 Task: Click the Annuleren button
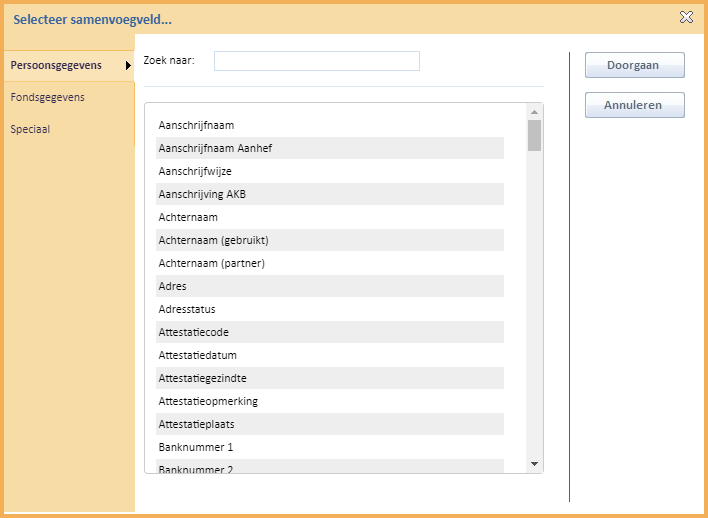pos(634,105)
